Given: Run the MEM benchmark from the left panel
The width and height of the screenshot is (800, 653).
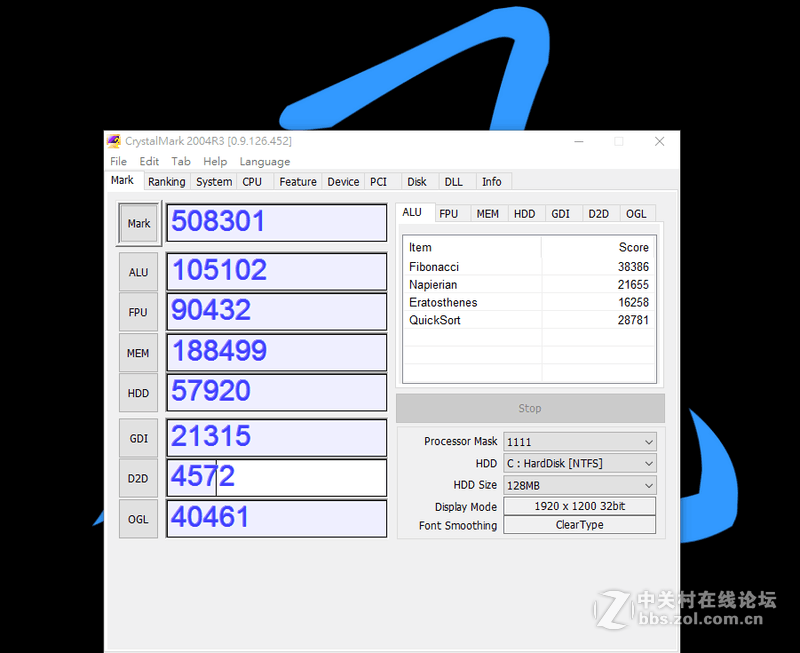Looking at the screenshot, I should (138, 352).
